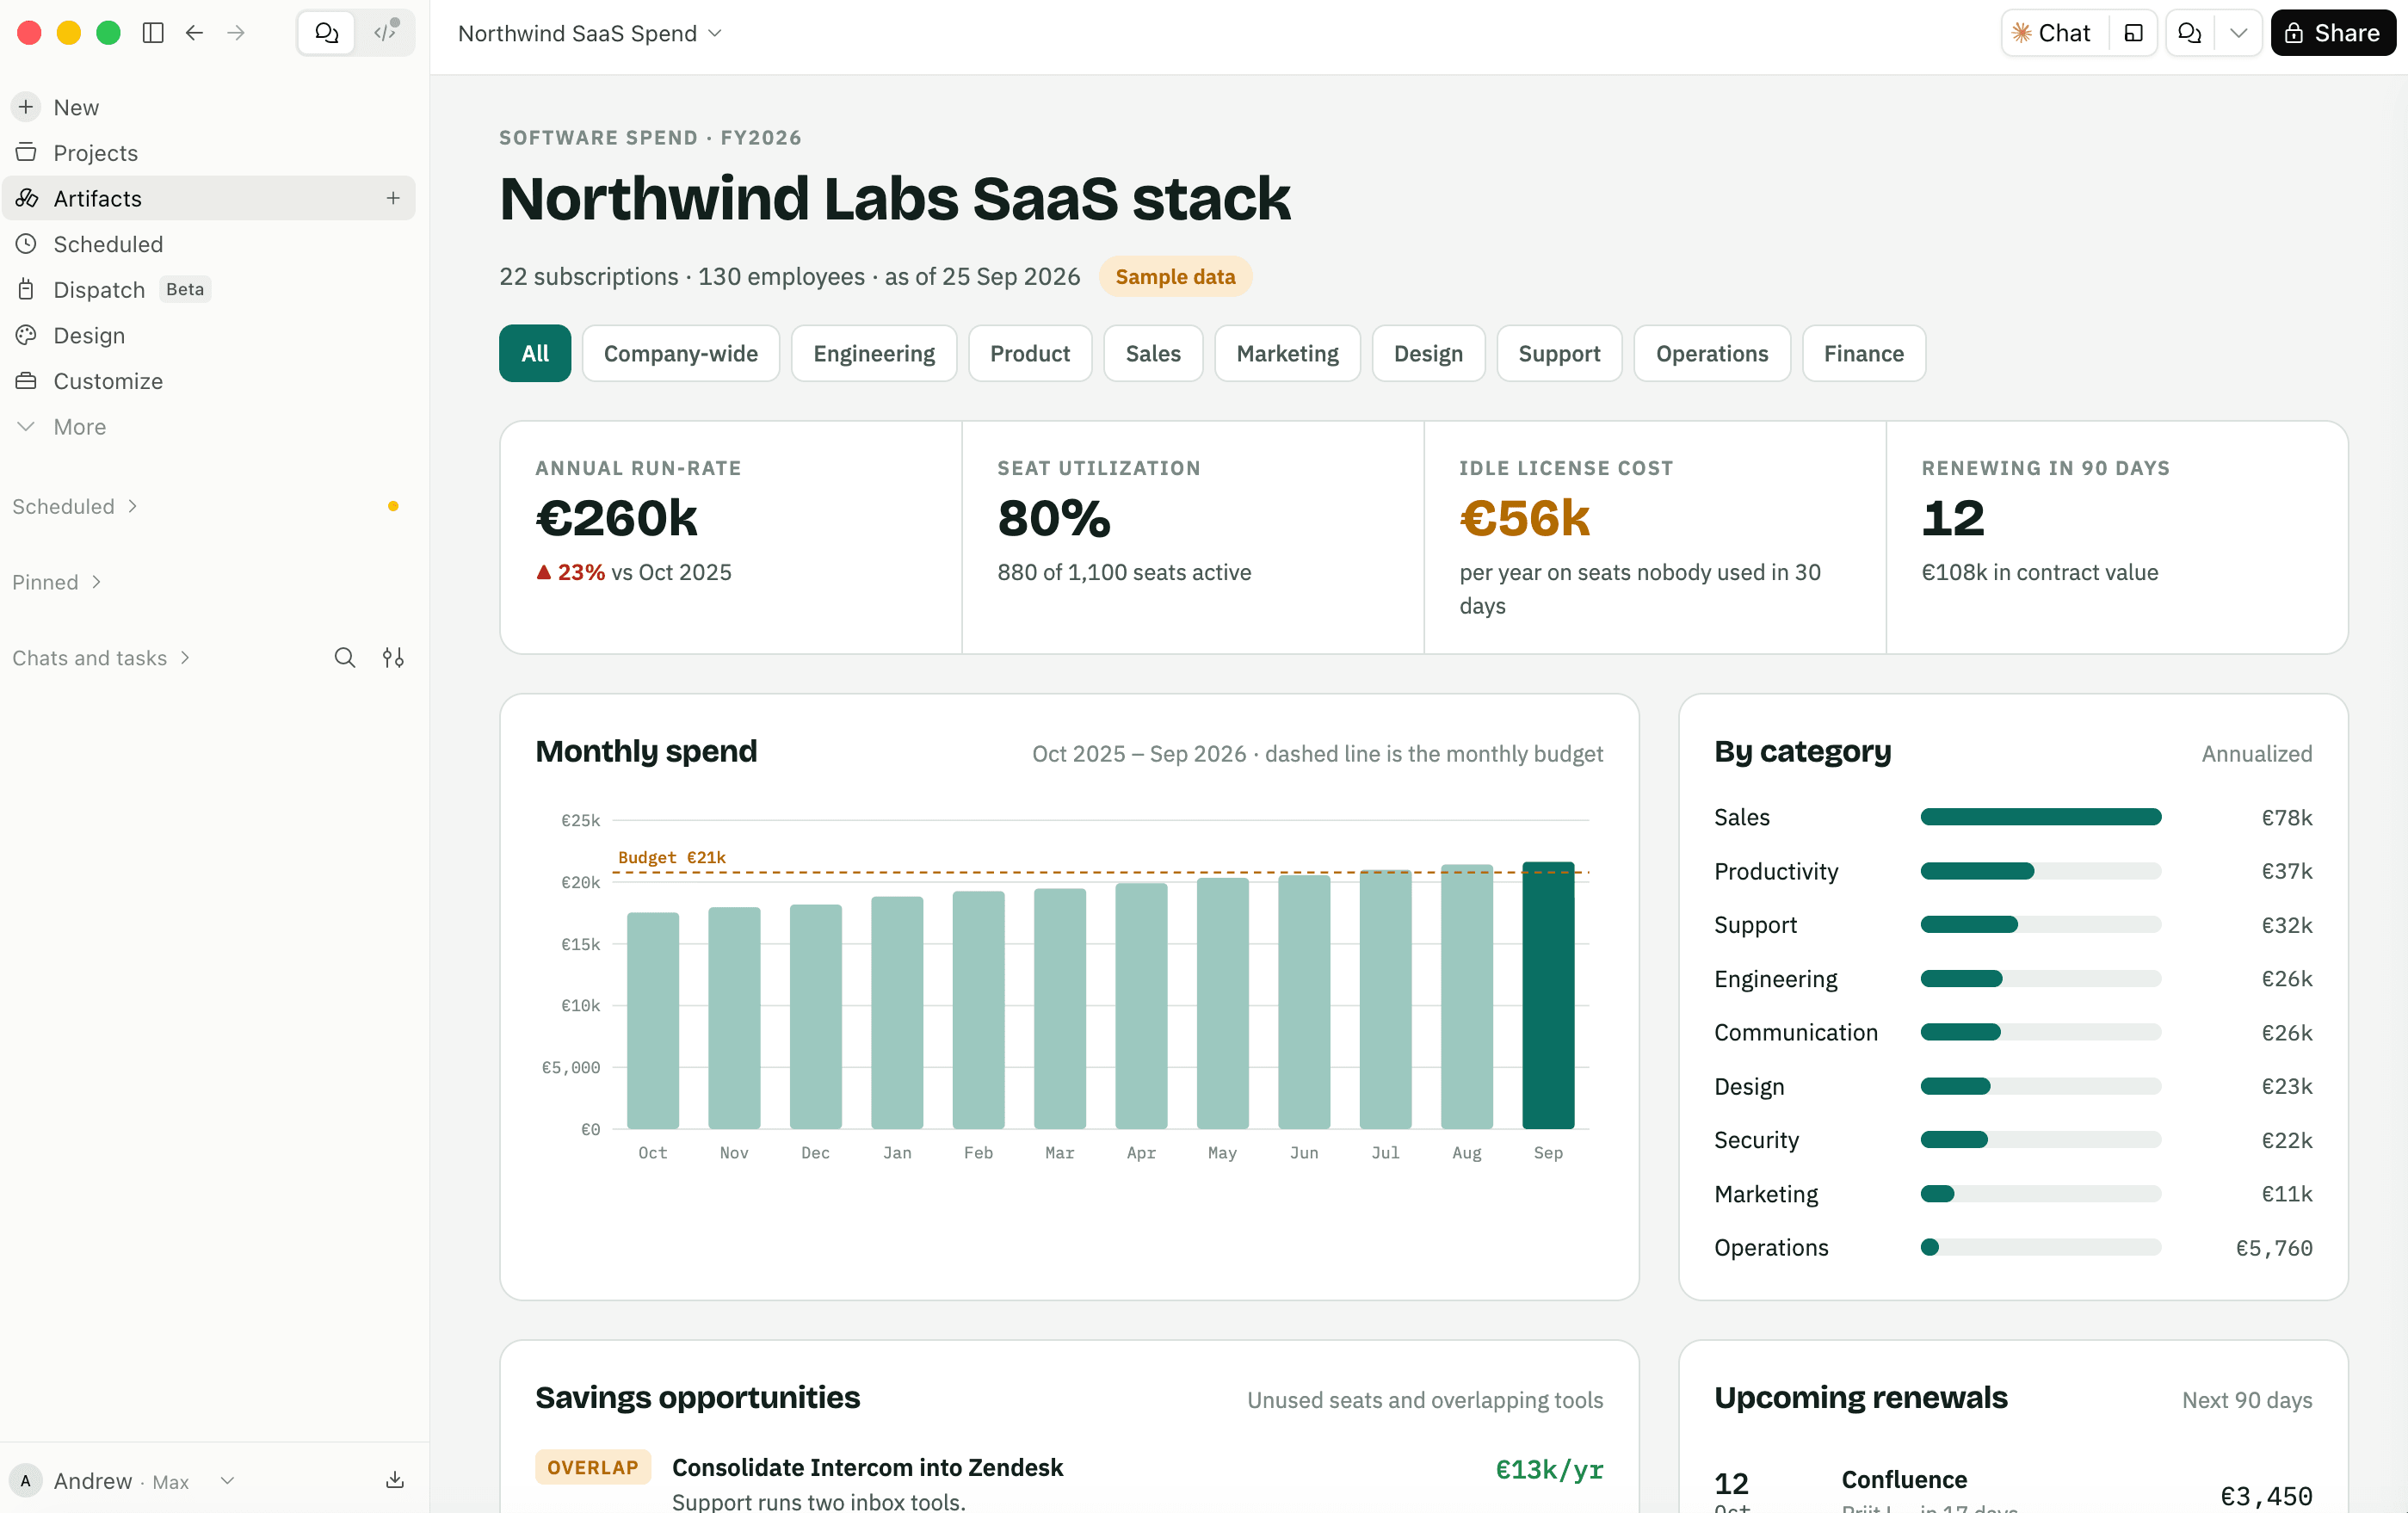Filter by Marketing chip
The height and width of the screenshot is (1513, 2408).
coord(1287,353)
